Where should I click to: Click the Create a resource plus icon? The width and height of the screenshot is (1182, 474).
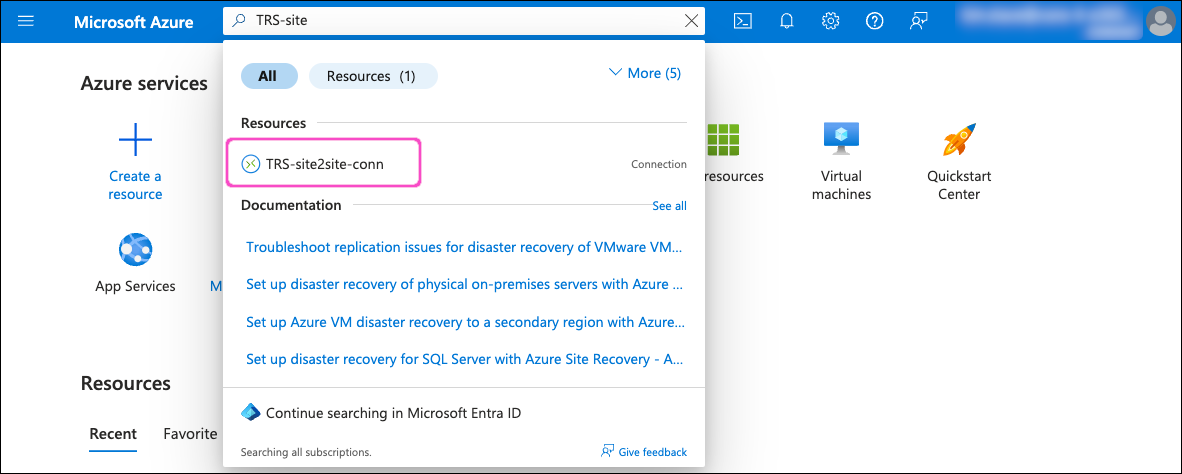click(135, 140)
